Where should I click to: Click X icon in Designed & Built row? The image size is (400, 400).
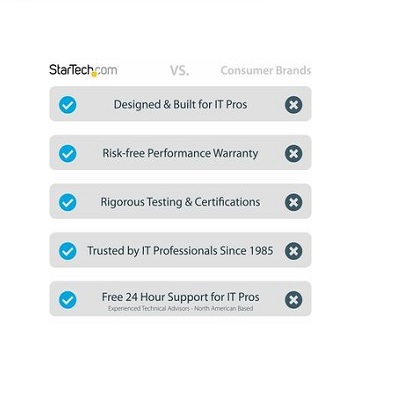294,105
